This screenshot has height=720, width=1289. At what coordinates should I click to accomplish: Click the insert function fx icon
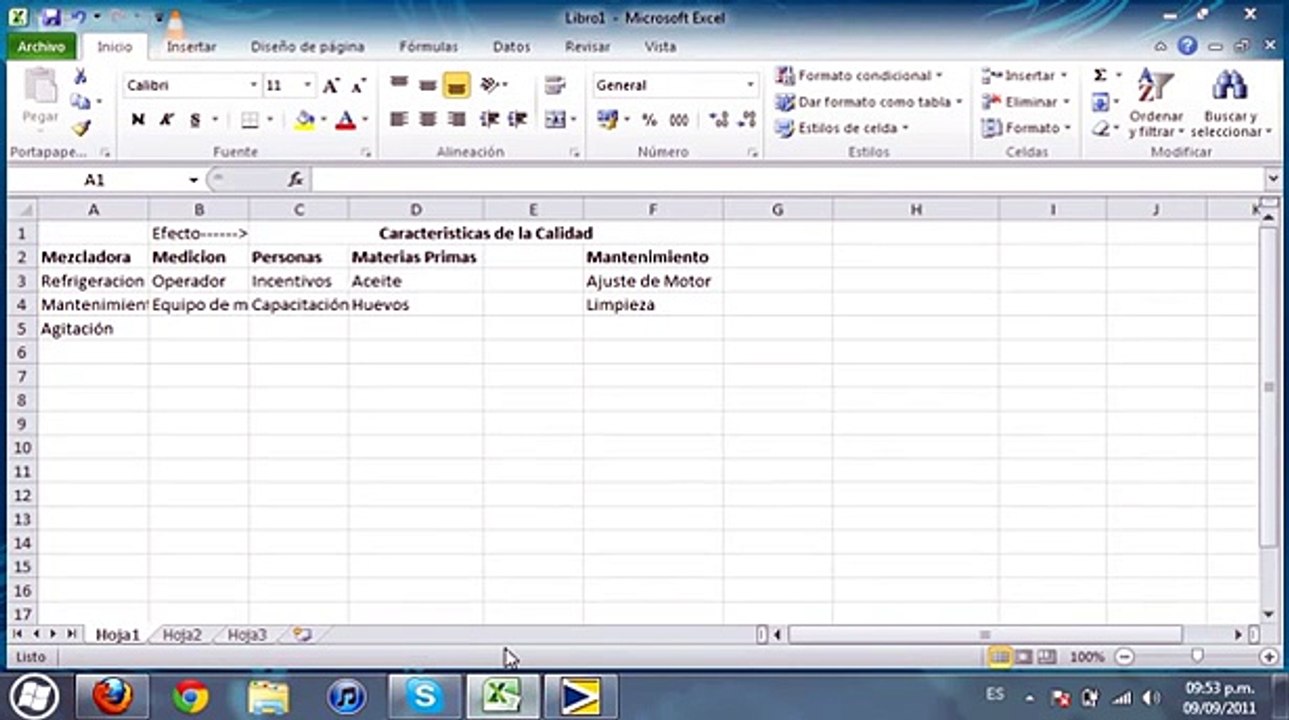click(295, 180)
